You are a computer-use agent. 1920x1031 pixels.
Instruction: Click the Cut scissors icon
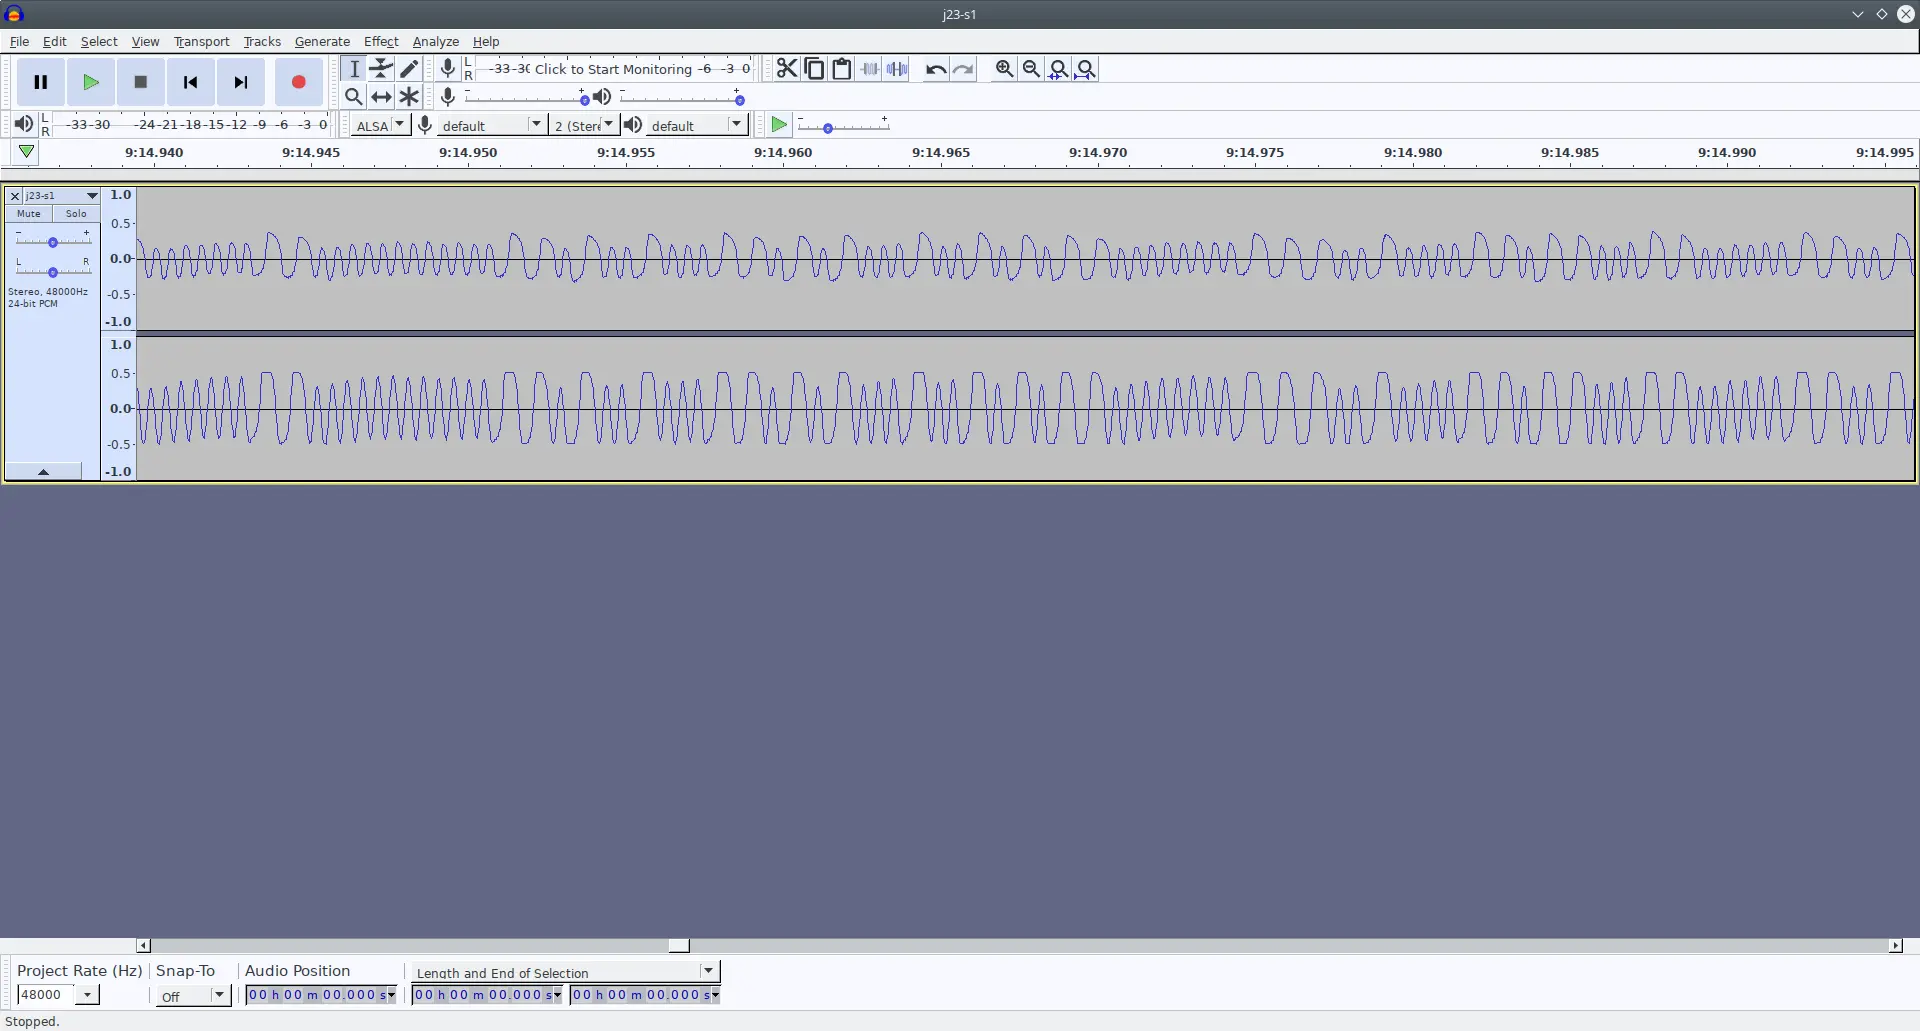click(x=787, y=69)
